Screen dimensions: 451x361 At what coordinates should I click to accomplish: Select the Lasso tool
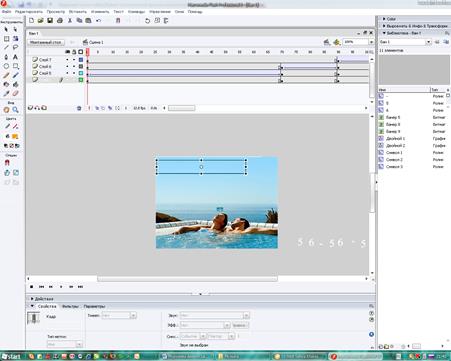(15, 48)
